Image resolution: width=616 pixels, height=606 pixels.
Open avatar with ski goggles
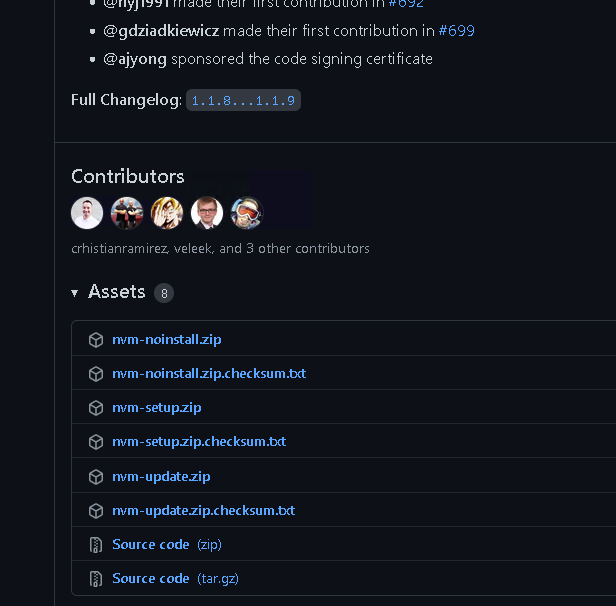[247, 213]
